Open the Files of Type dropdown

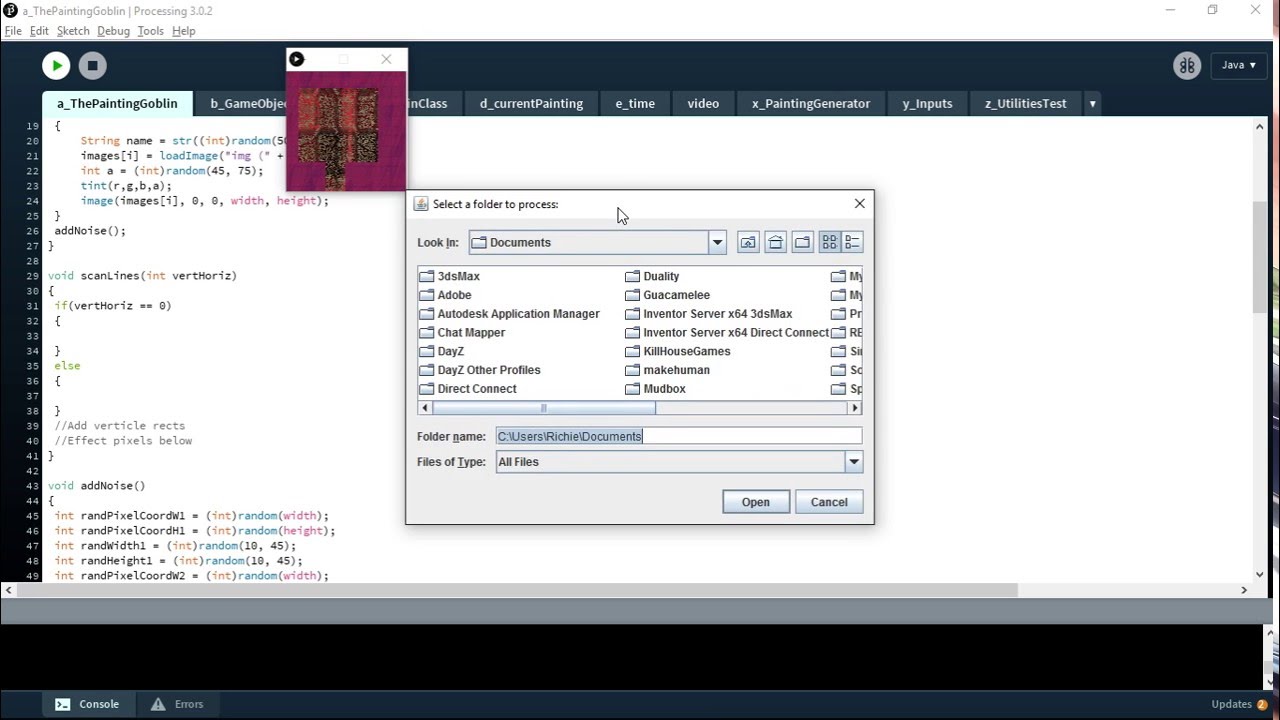(853, 462)
